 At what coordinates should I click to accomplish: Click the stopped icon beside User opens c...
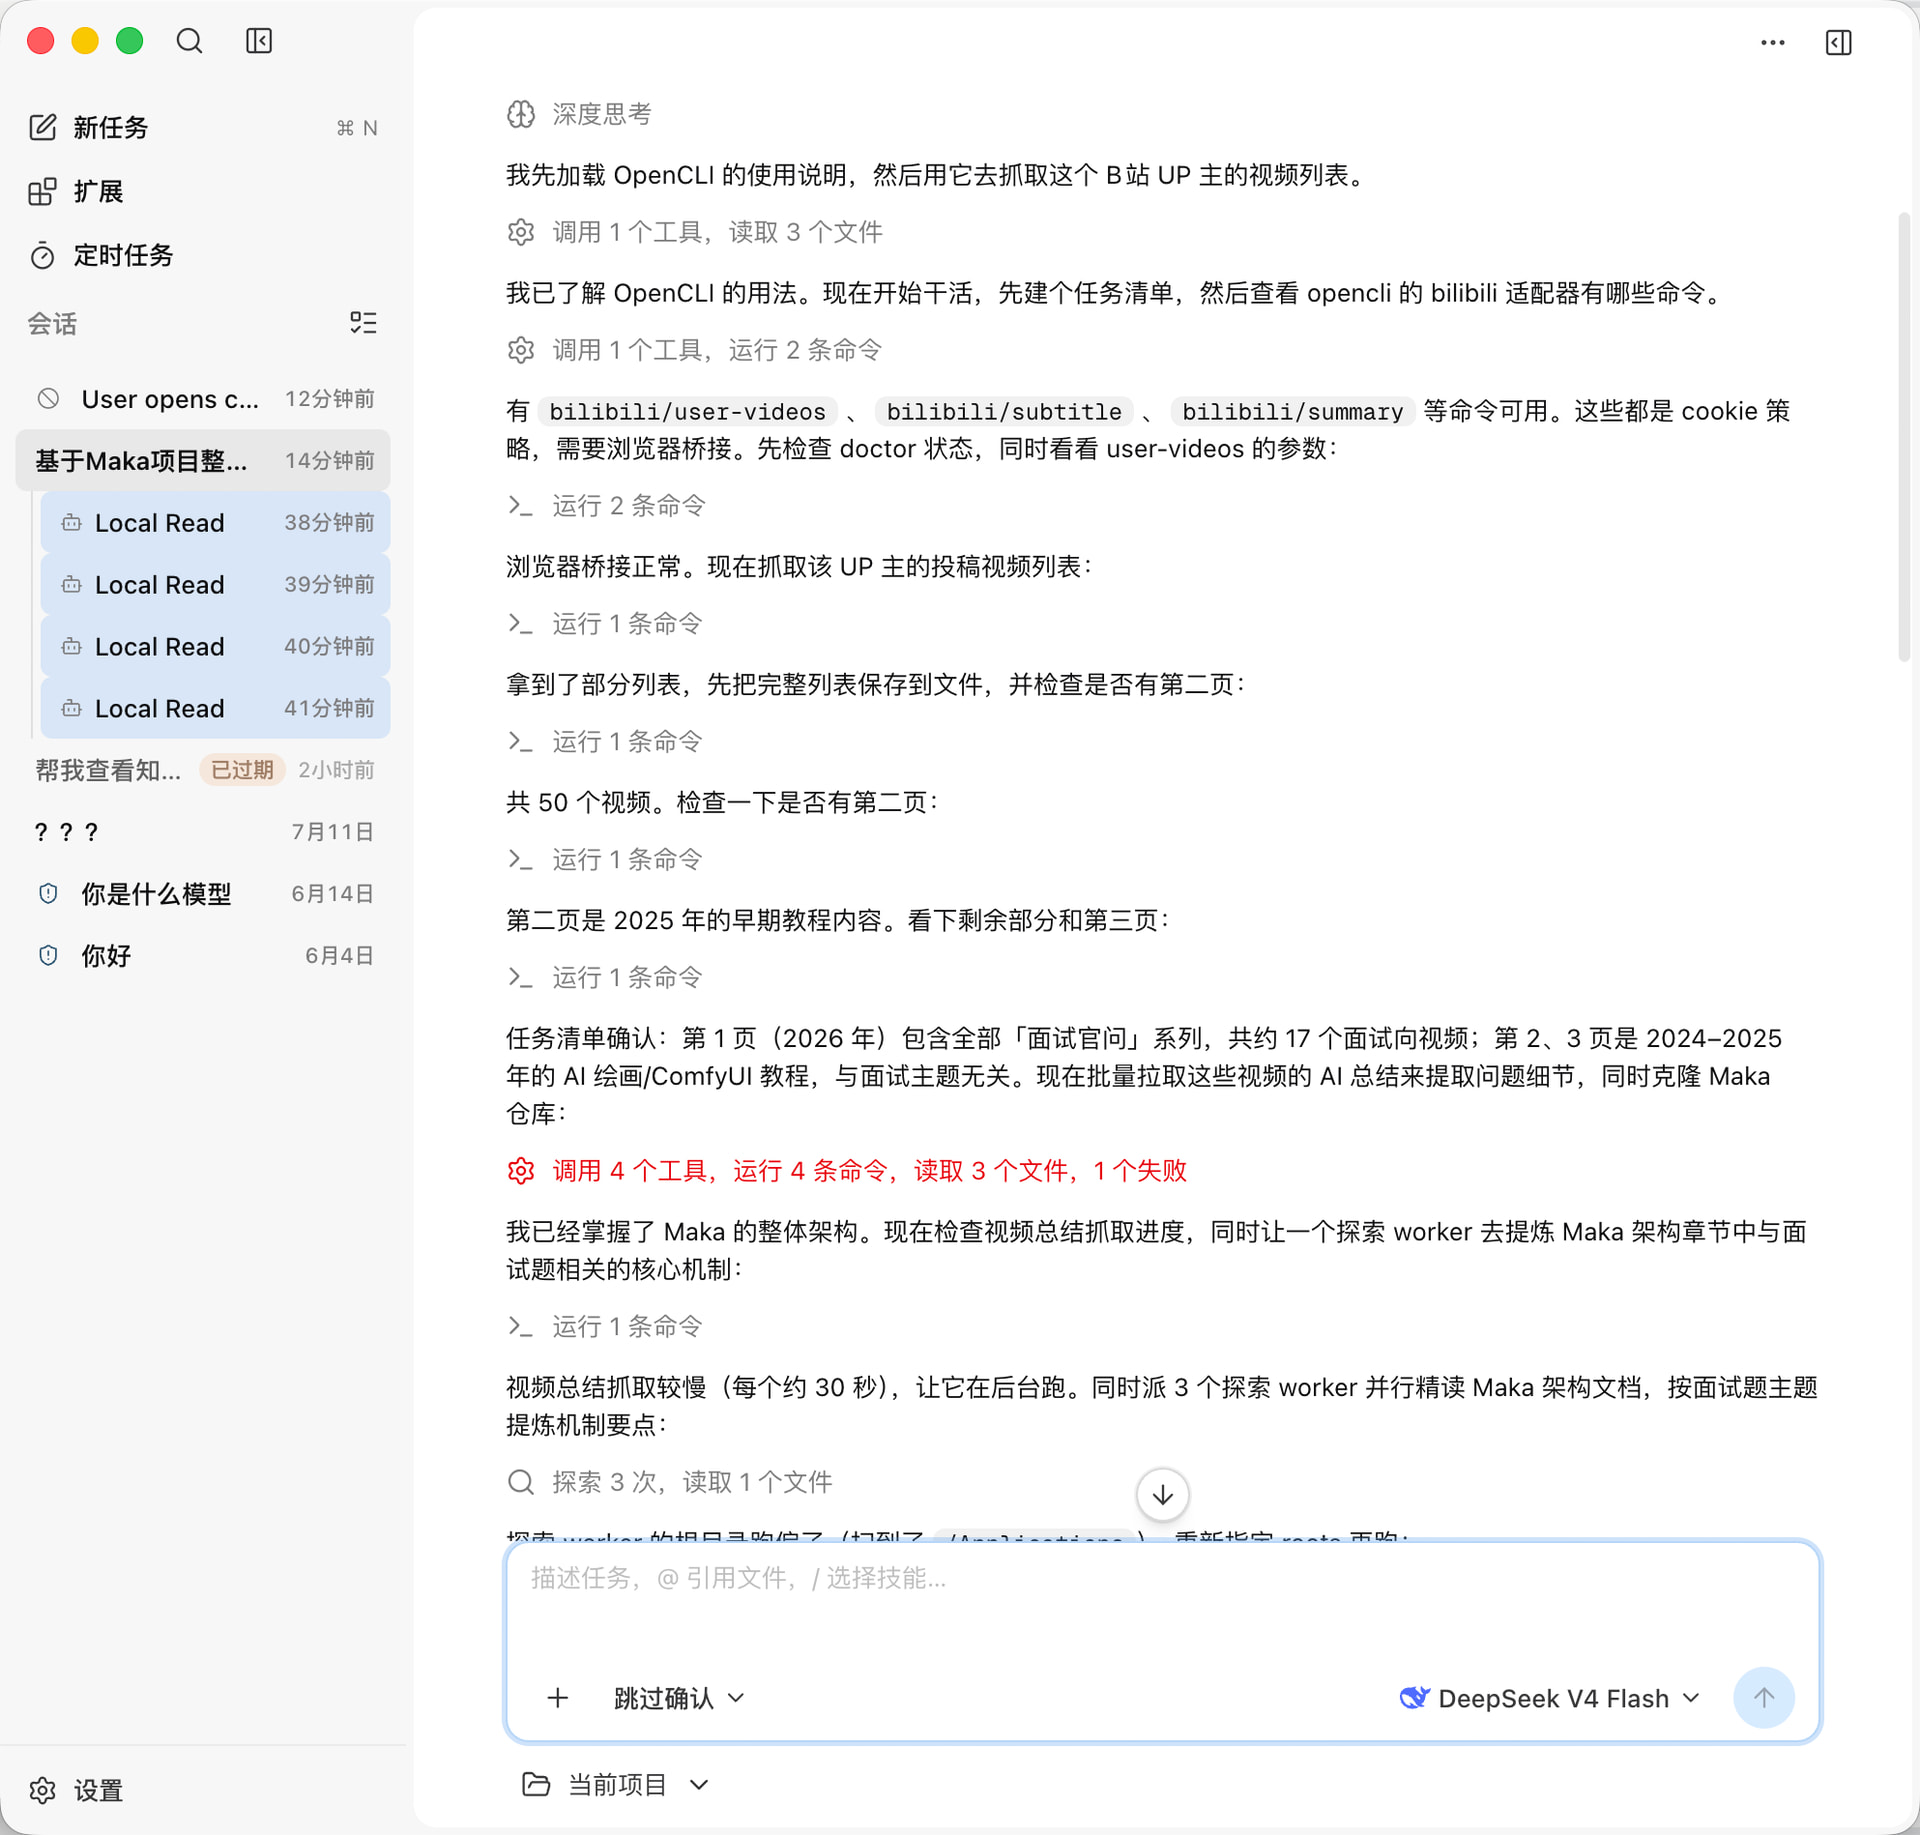pyautogui.click(x=48, y=399)
